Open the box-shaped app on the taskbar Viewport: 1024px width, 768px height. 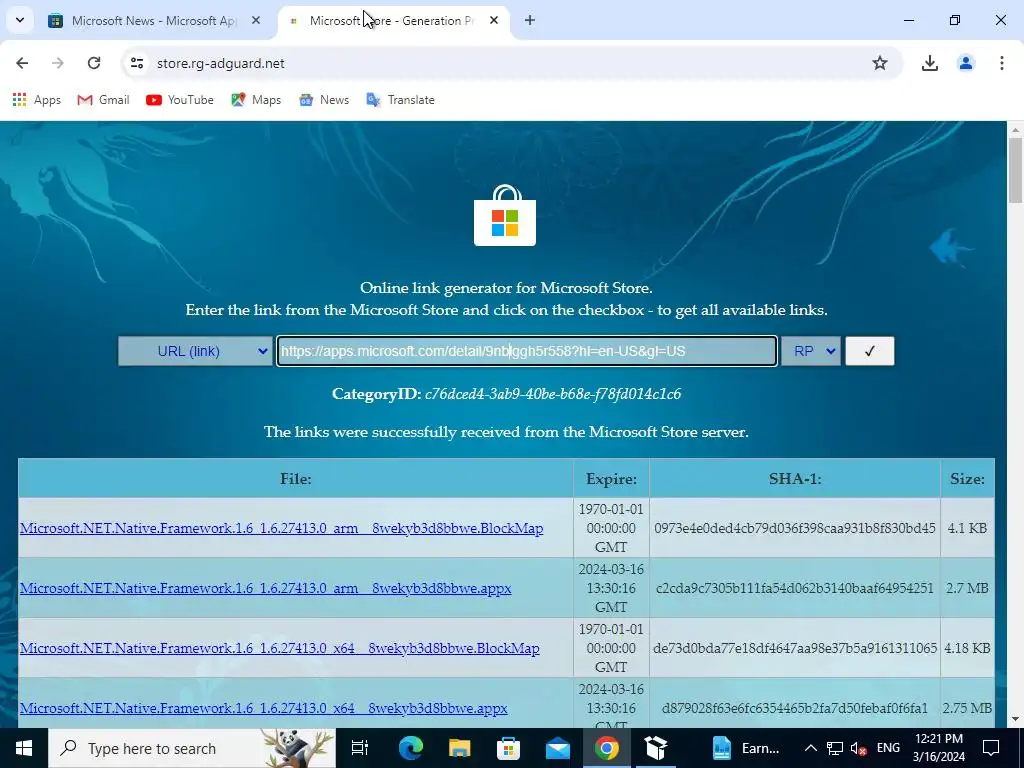point(656,748)
